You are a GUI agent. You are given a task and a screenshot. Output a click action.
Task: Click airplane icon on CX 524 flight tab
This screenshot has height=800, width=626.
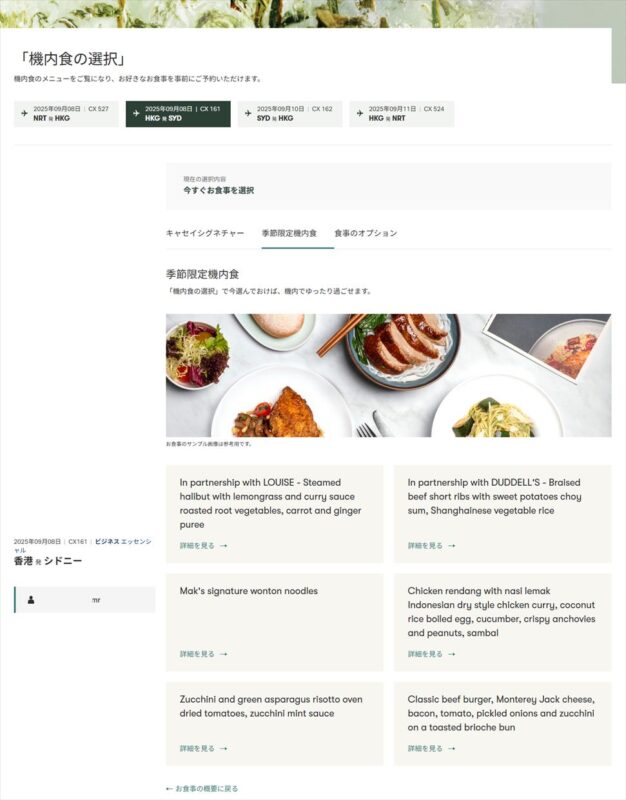click(360, 113)
